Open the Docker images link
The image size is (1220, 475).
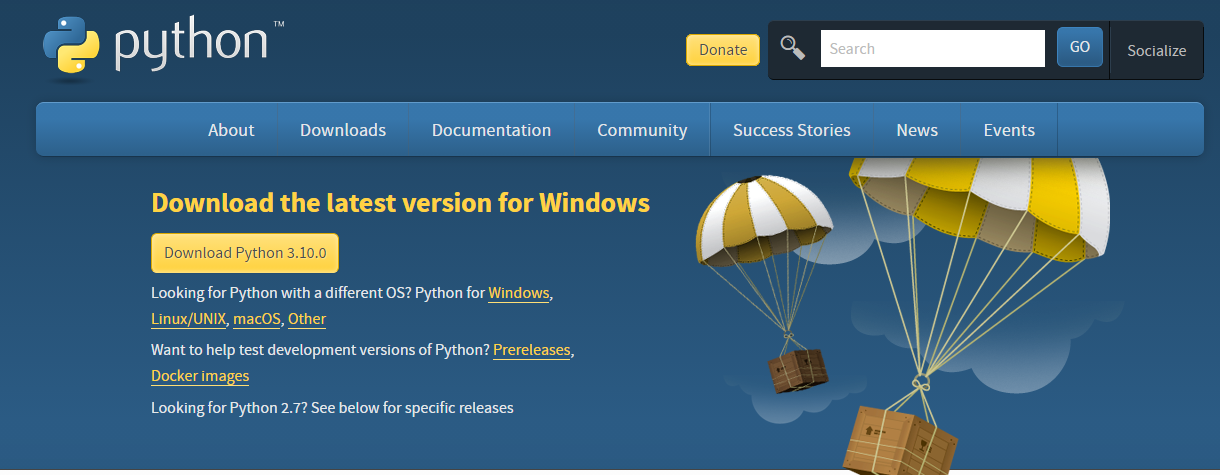coord(200,376)
